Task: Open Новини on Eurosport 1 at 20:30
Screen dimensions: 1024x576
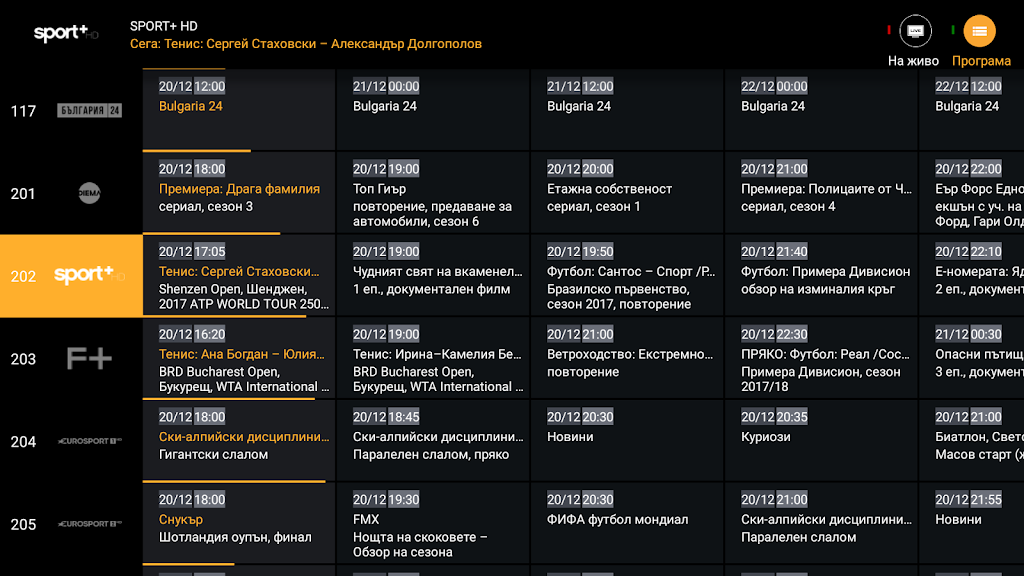Action: (627, 438)
